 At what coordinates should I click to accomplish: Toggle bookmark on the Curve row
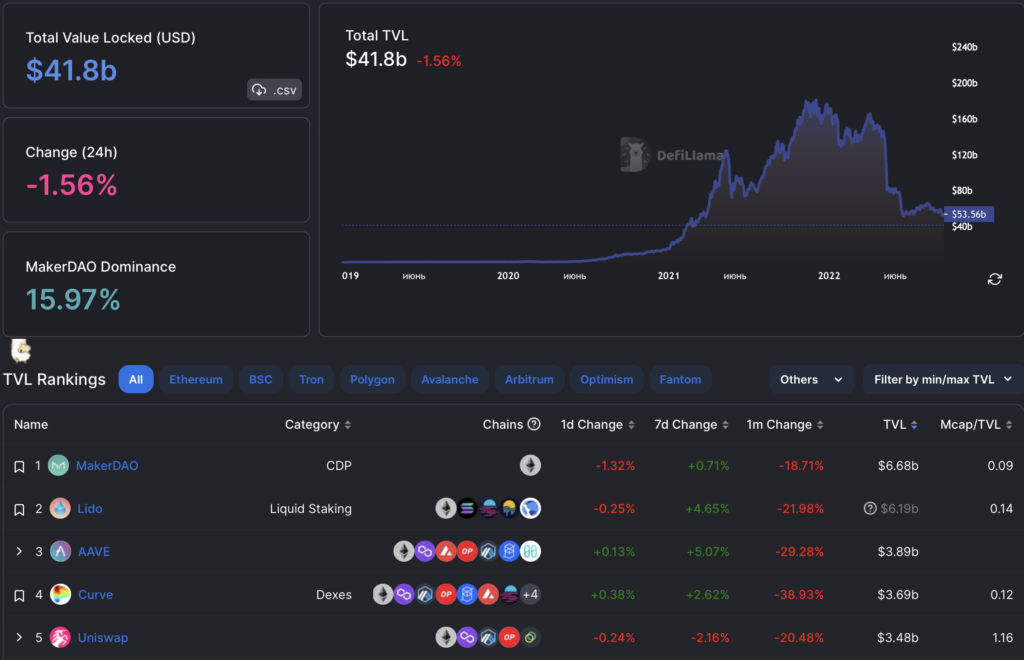pyautogui.click(x=19, y=596)
